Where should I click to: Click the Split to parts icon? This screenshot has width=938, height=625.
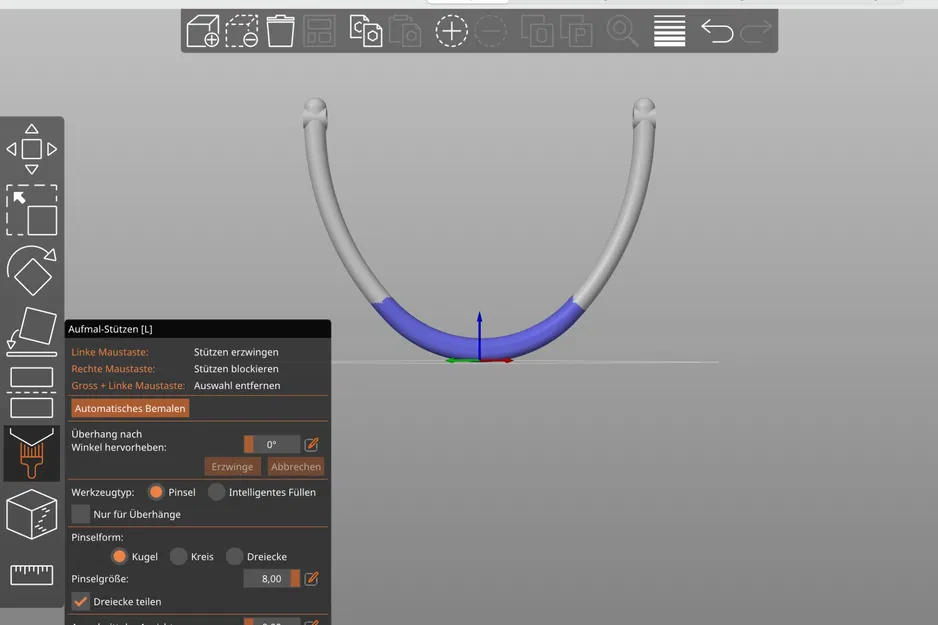(x=576, y=31)
